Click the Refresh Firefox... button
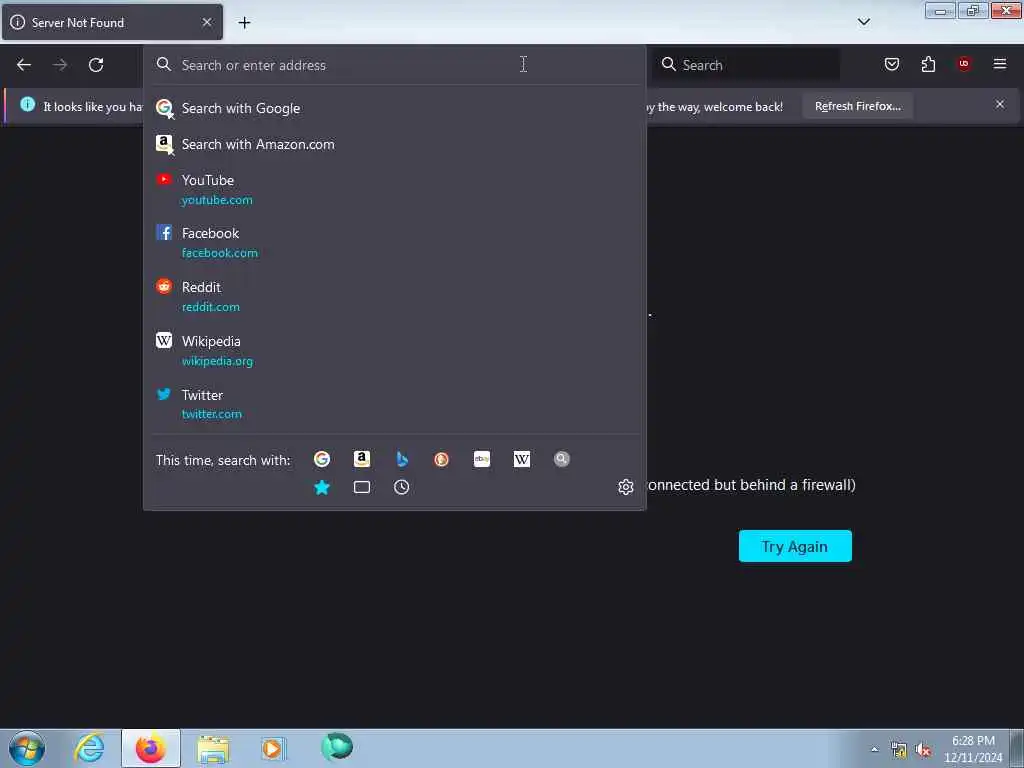Screen dimensions: 1024x768 tap(857, 106)
